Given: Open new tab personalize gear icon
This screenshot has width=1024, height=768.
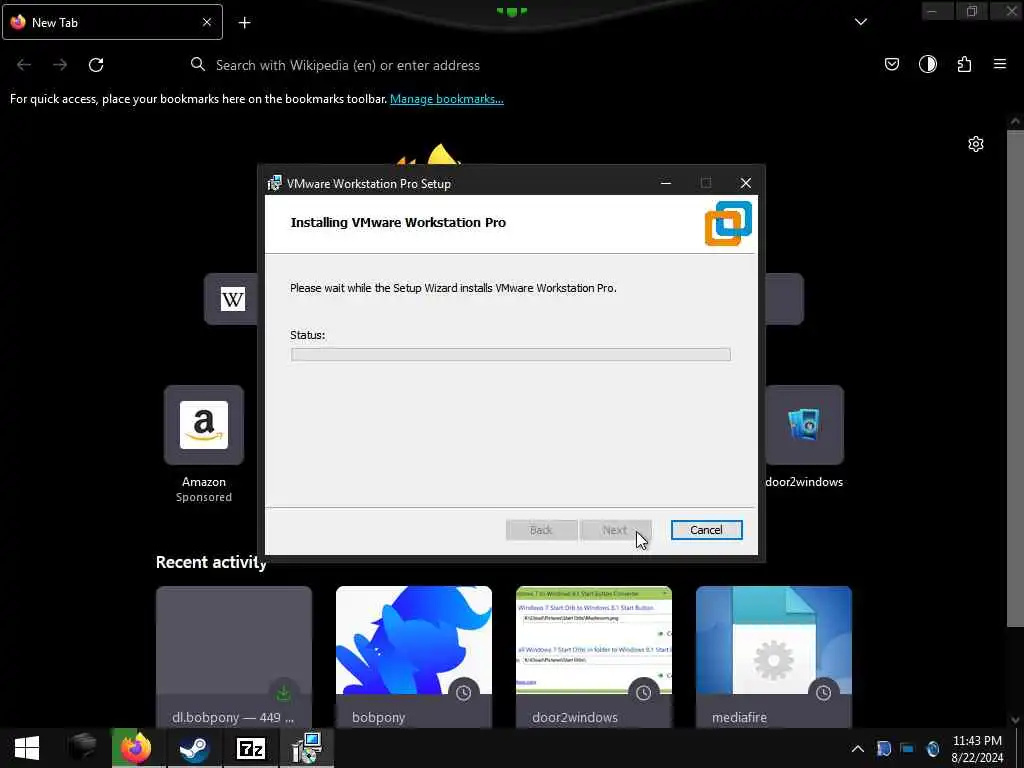Looking at the screenshot, I should coord(976,144).
